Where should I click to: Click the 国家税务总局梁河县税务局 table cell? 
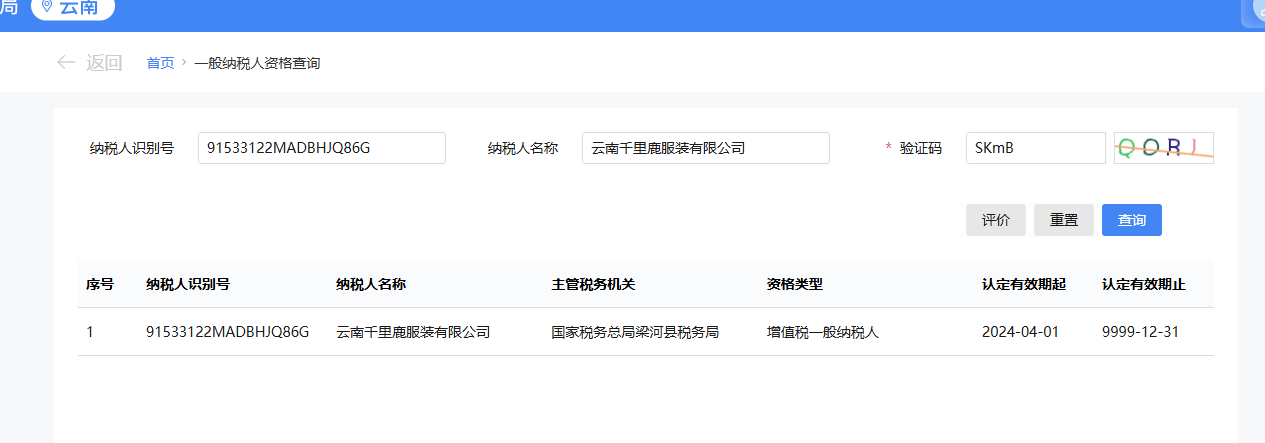(x=635, y=332)
